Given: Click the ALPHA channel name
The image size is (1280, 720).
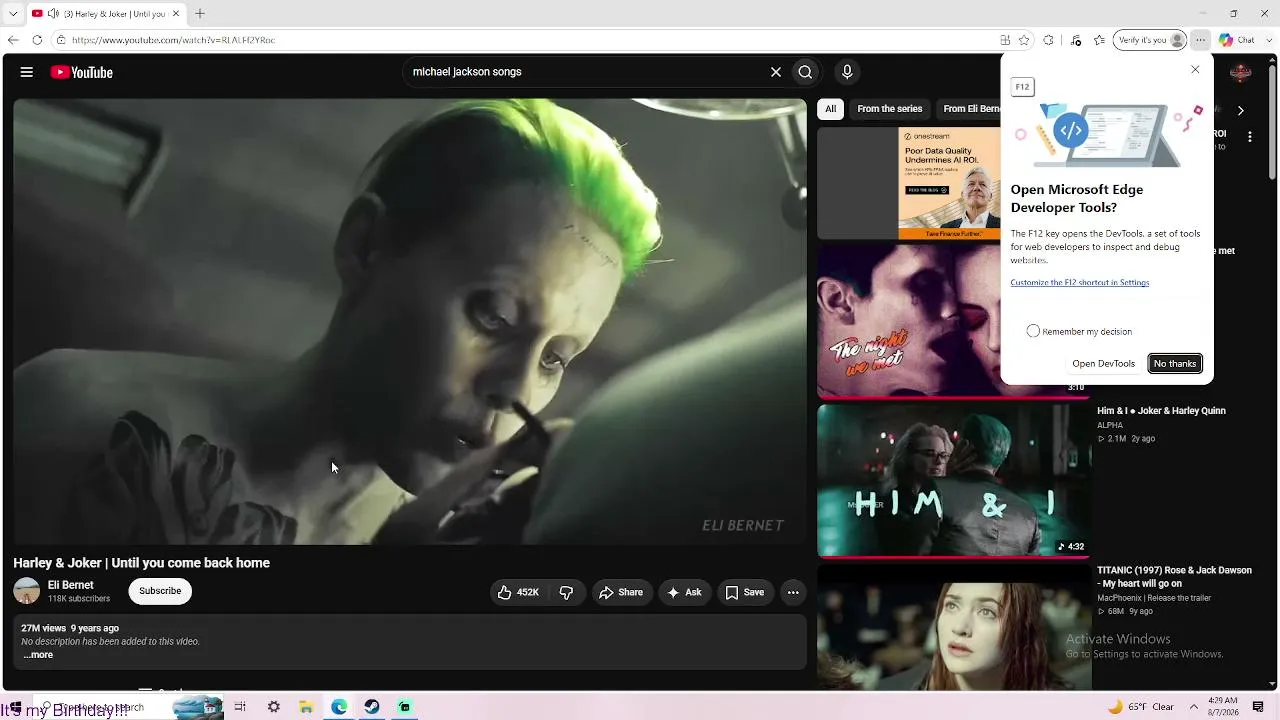Looking at the screenshot, I should click(1110, 425).
